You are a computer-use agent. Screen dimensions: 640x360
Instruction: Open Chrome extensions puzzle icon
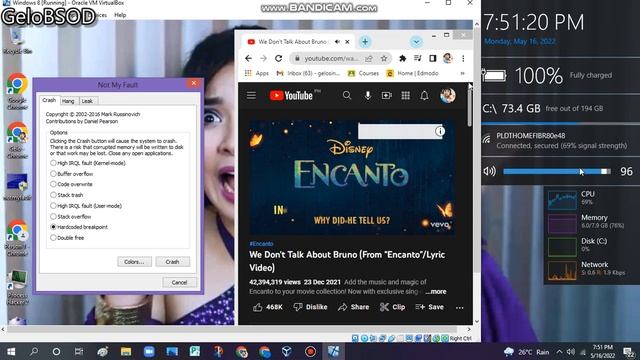coord(402,58)
